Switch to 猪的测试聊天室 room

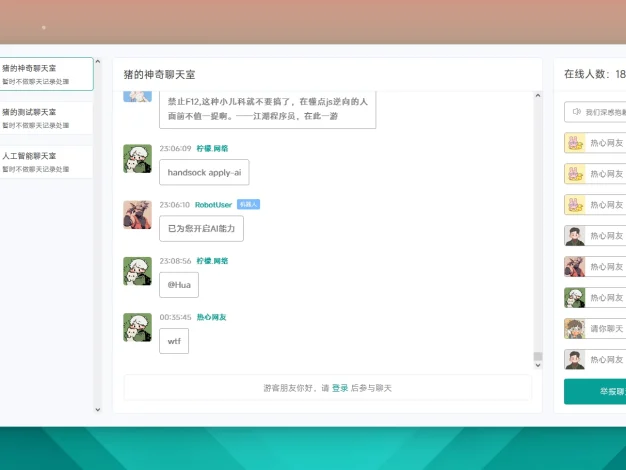46,118
